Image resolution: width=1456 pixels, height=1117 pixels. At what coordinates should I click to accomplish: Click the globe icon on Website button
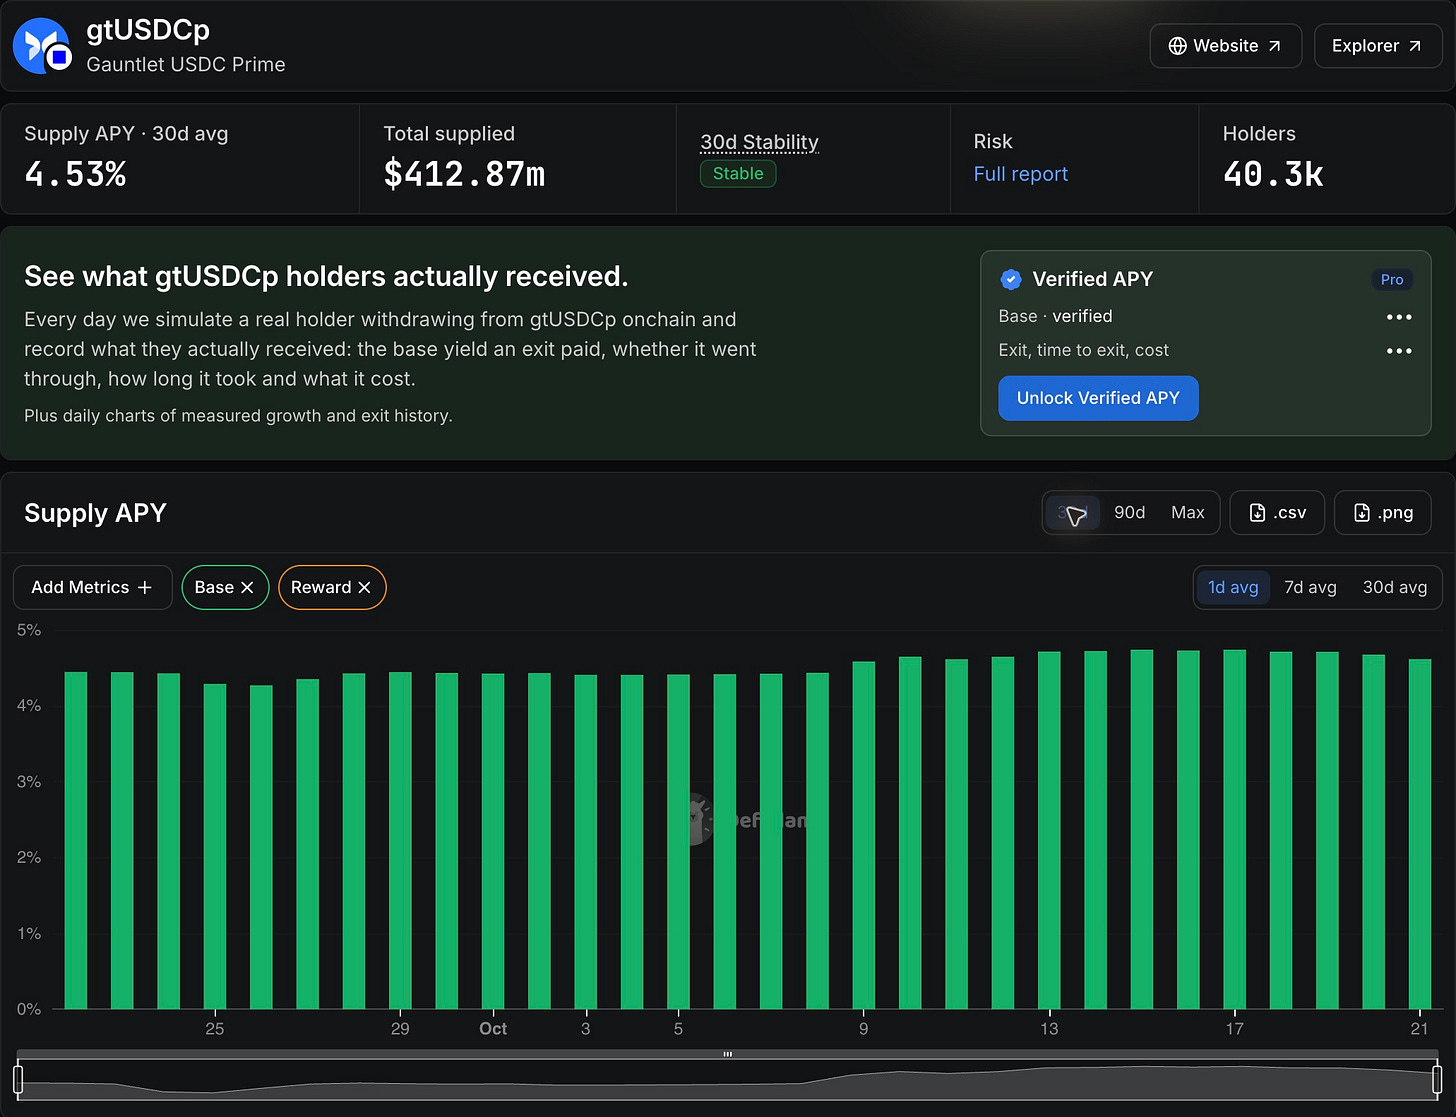[x=1178, y=46]
